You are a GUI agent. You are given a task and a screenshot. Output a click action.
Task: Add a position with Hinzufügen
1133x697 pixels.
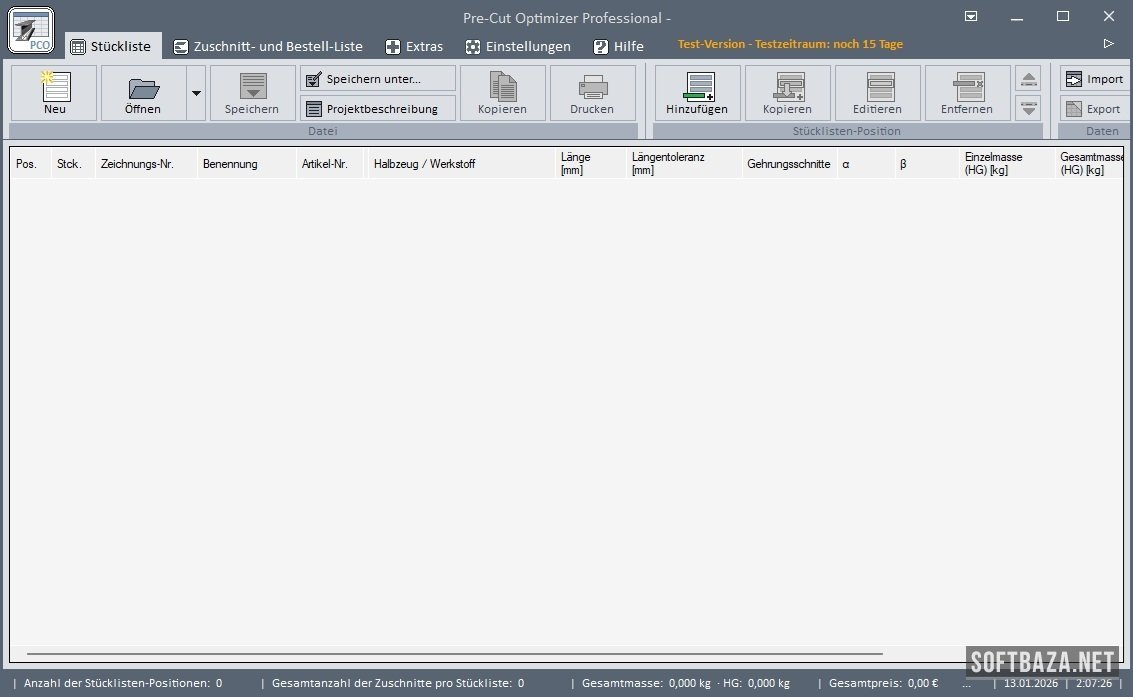[x=697, y=93]
